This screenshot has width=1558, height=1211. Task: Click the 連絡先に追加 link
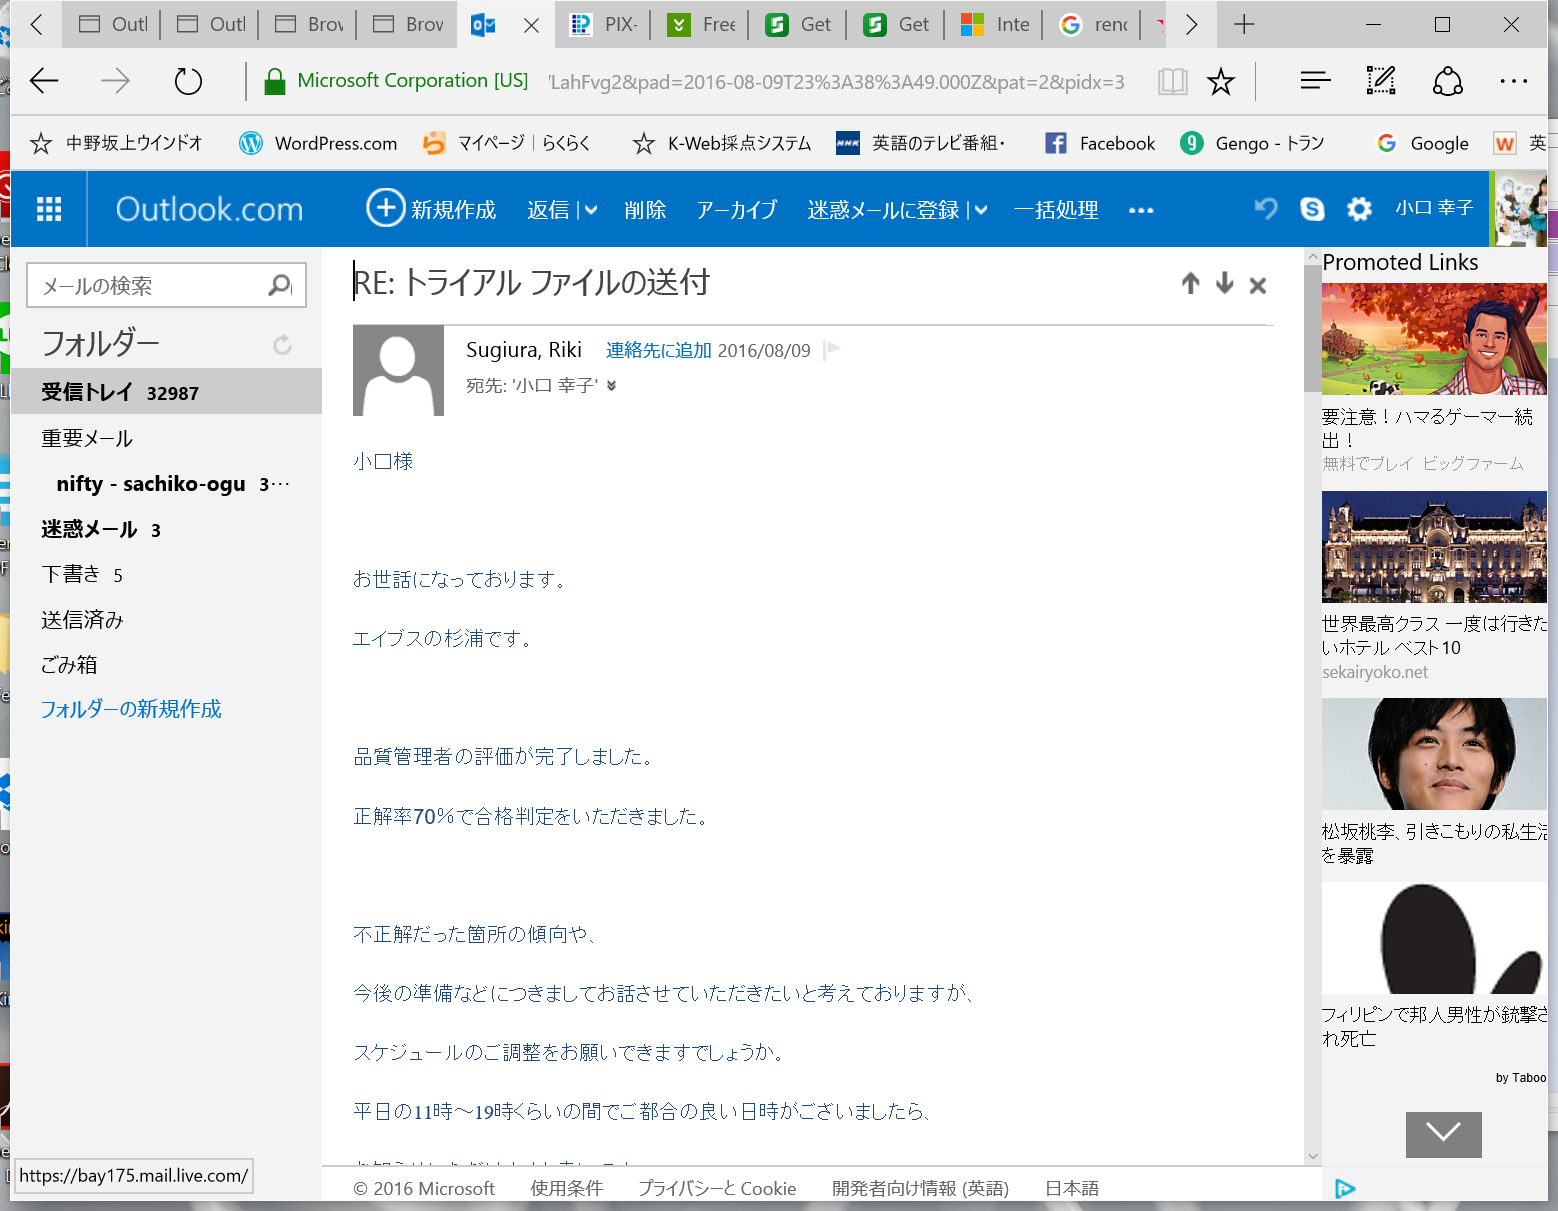click(x=658, y=350)
